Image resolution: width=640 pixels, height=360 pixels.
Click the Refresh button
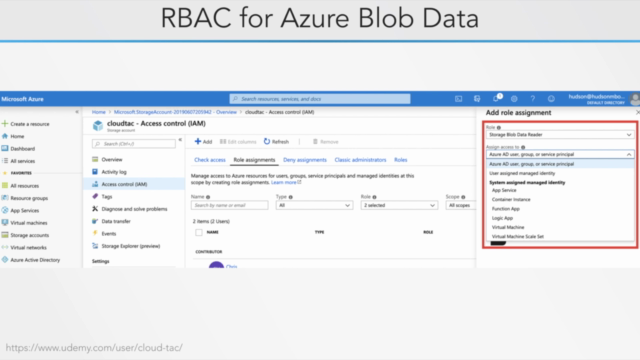pos(276,142)
